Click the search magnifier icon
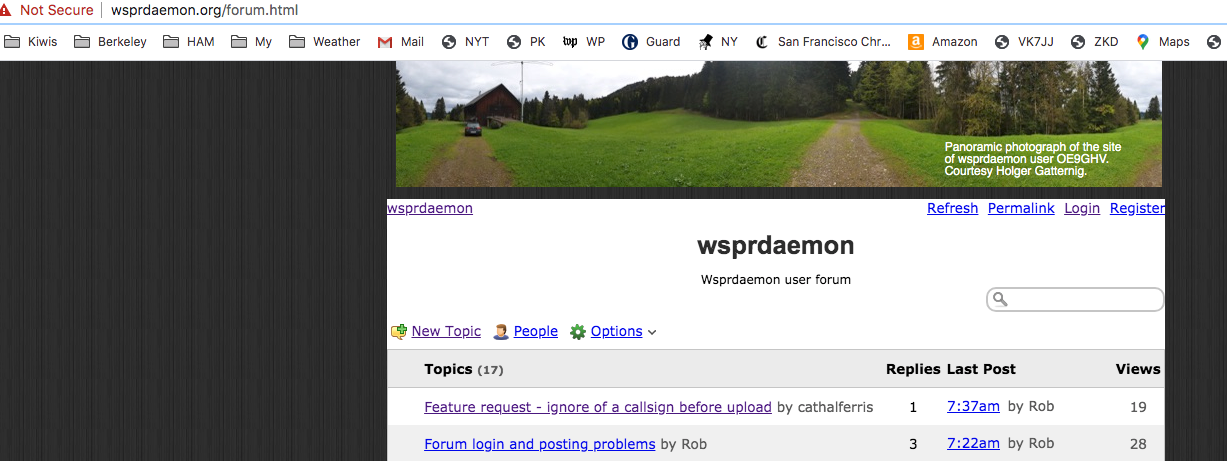1227x461 pixels. pos(1000,300)
